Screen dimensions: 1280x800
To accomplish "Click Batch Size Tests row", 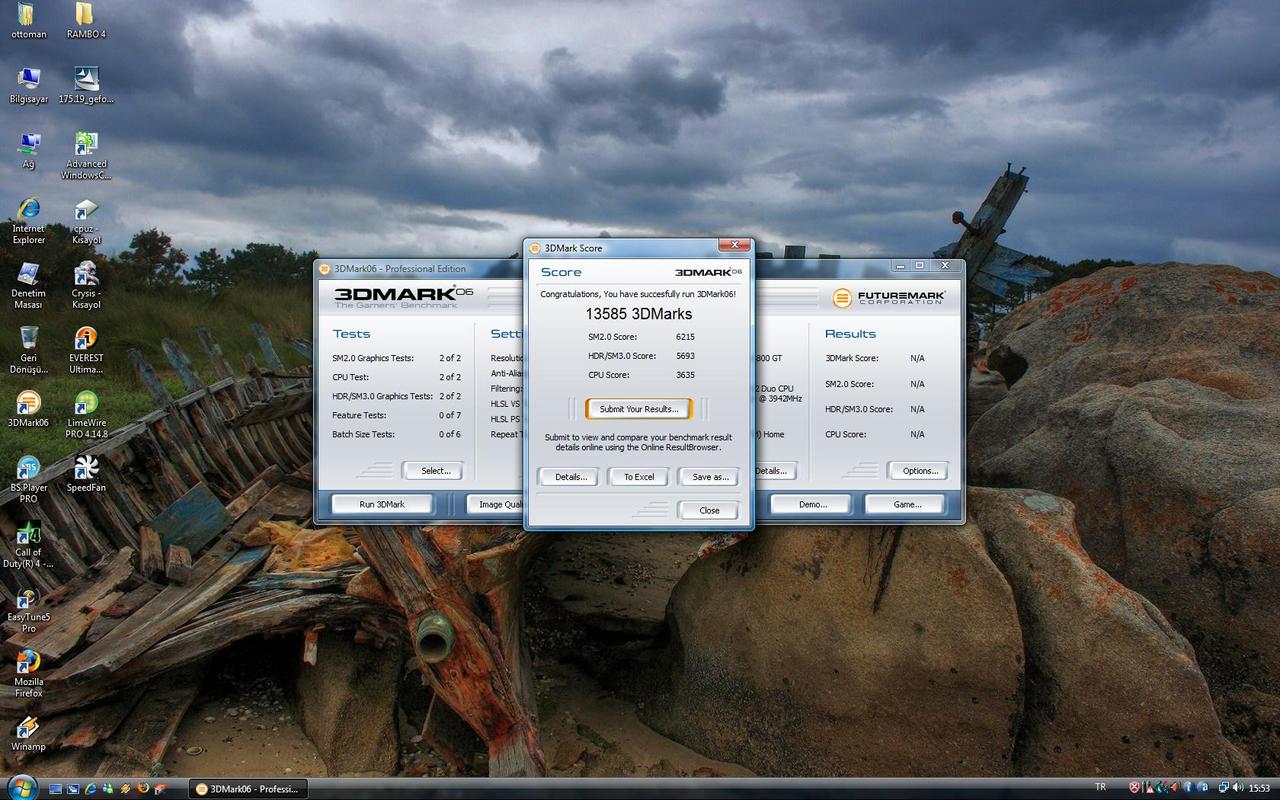I will click(x=396, y=434).
